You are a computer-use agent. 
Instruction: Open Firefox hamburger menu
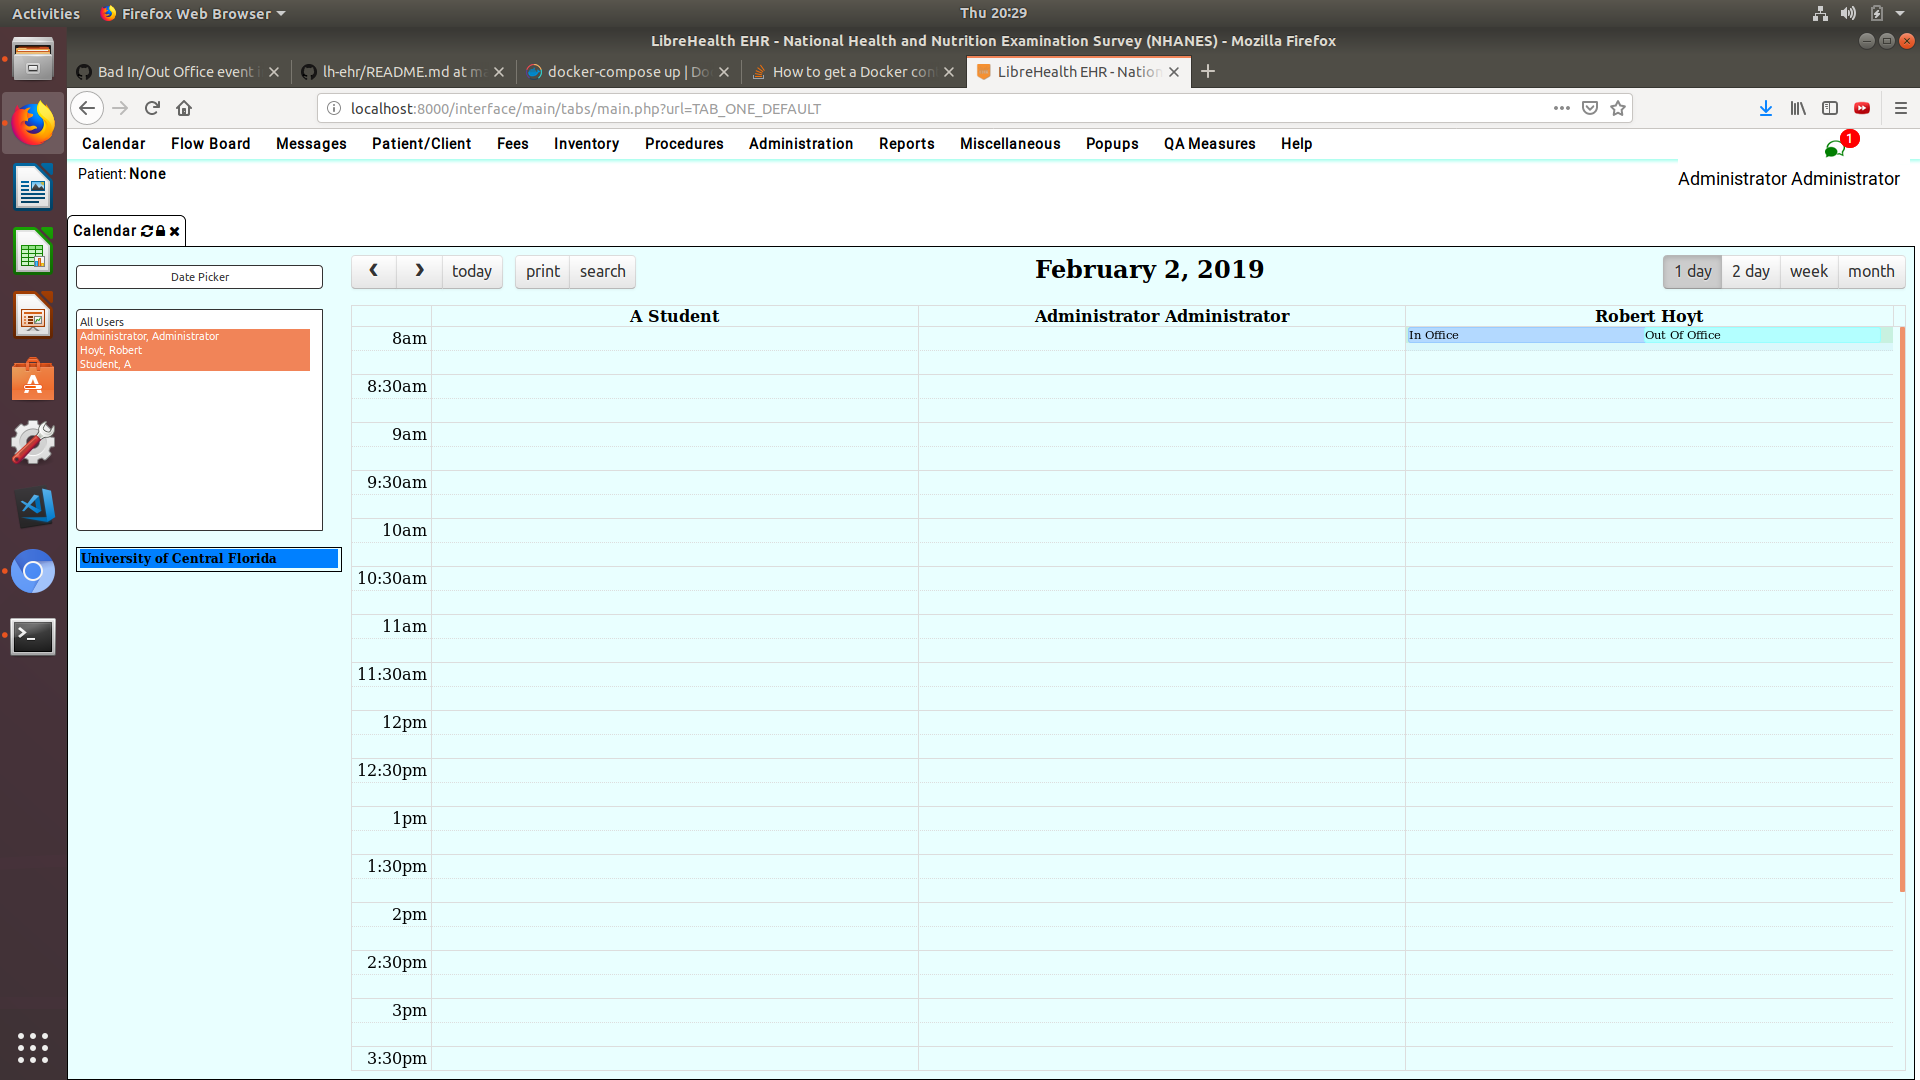coord(1901,108)
